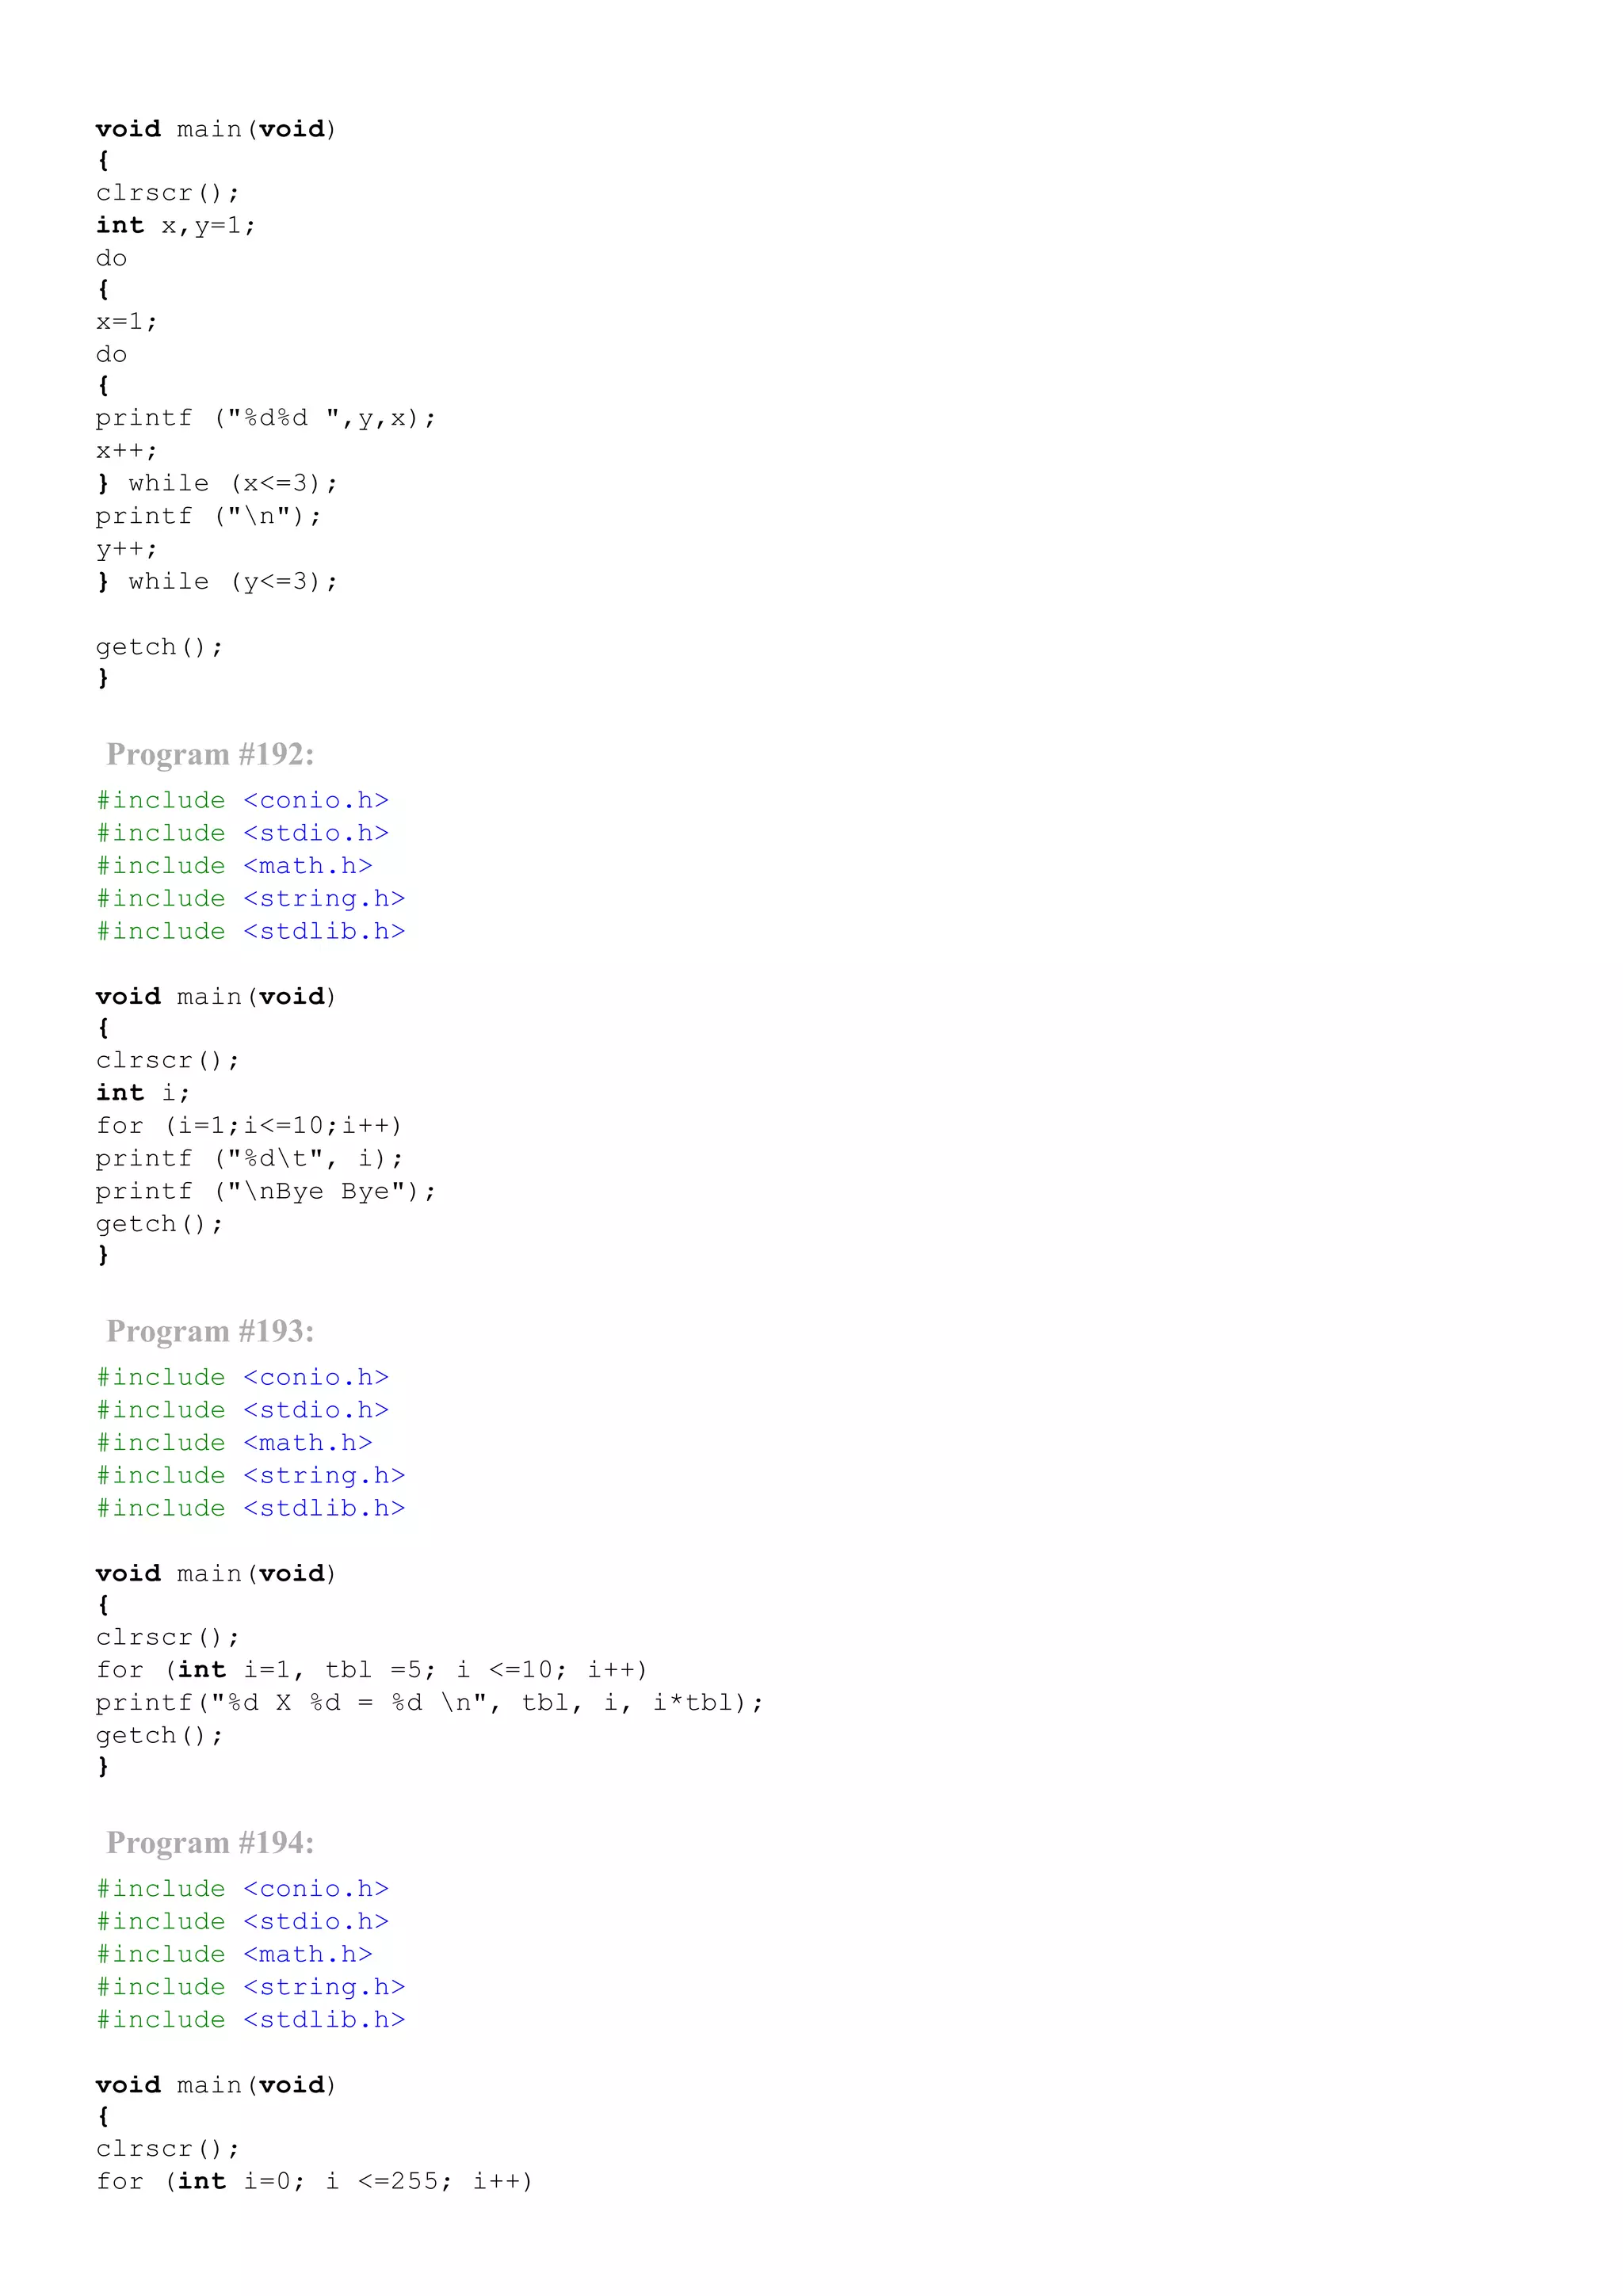Click '#include <stdio.h>' under Program #194
The height and width of the screenshot is (2296, 1623).
(242, 1921)
